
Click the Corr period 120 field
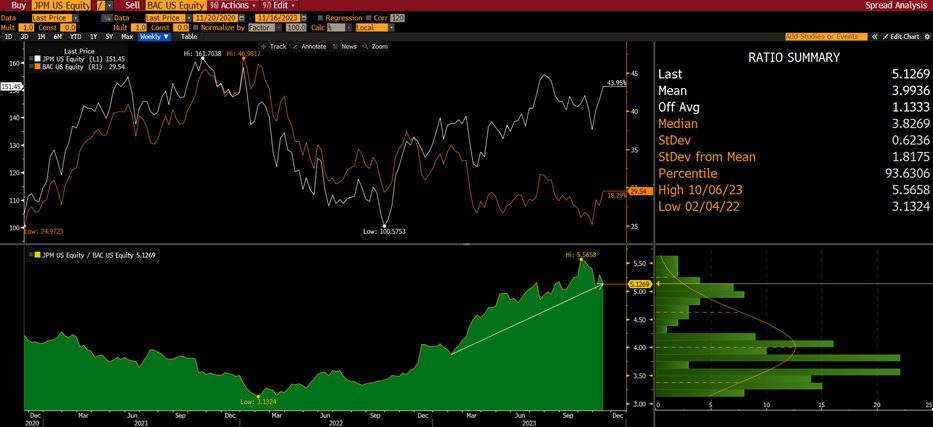tap(397, 18)
